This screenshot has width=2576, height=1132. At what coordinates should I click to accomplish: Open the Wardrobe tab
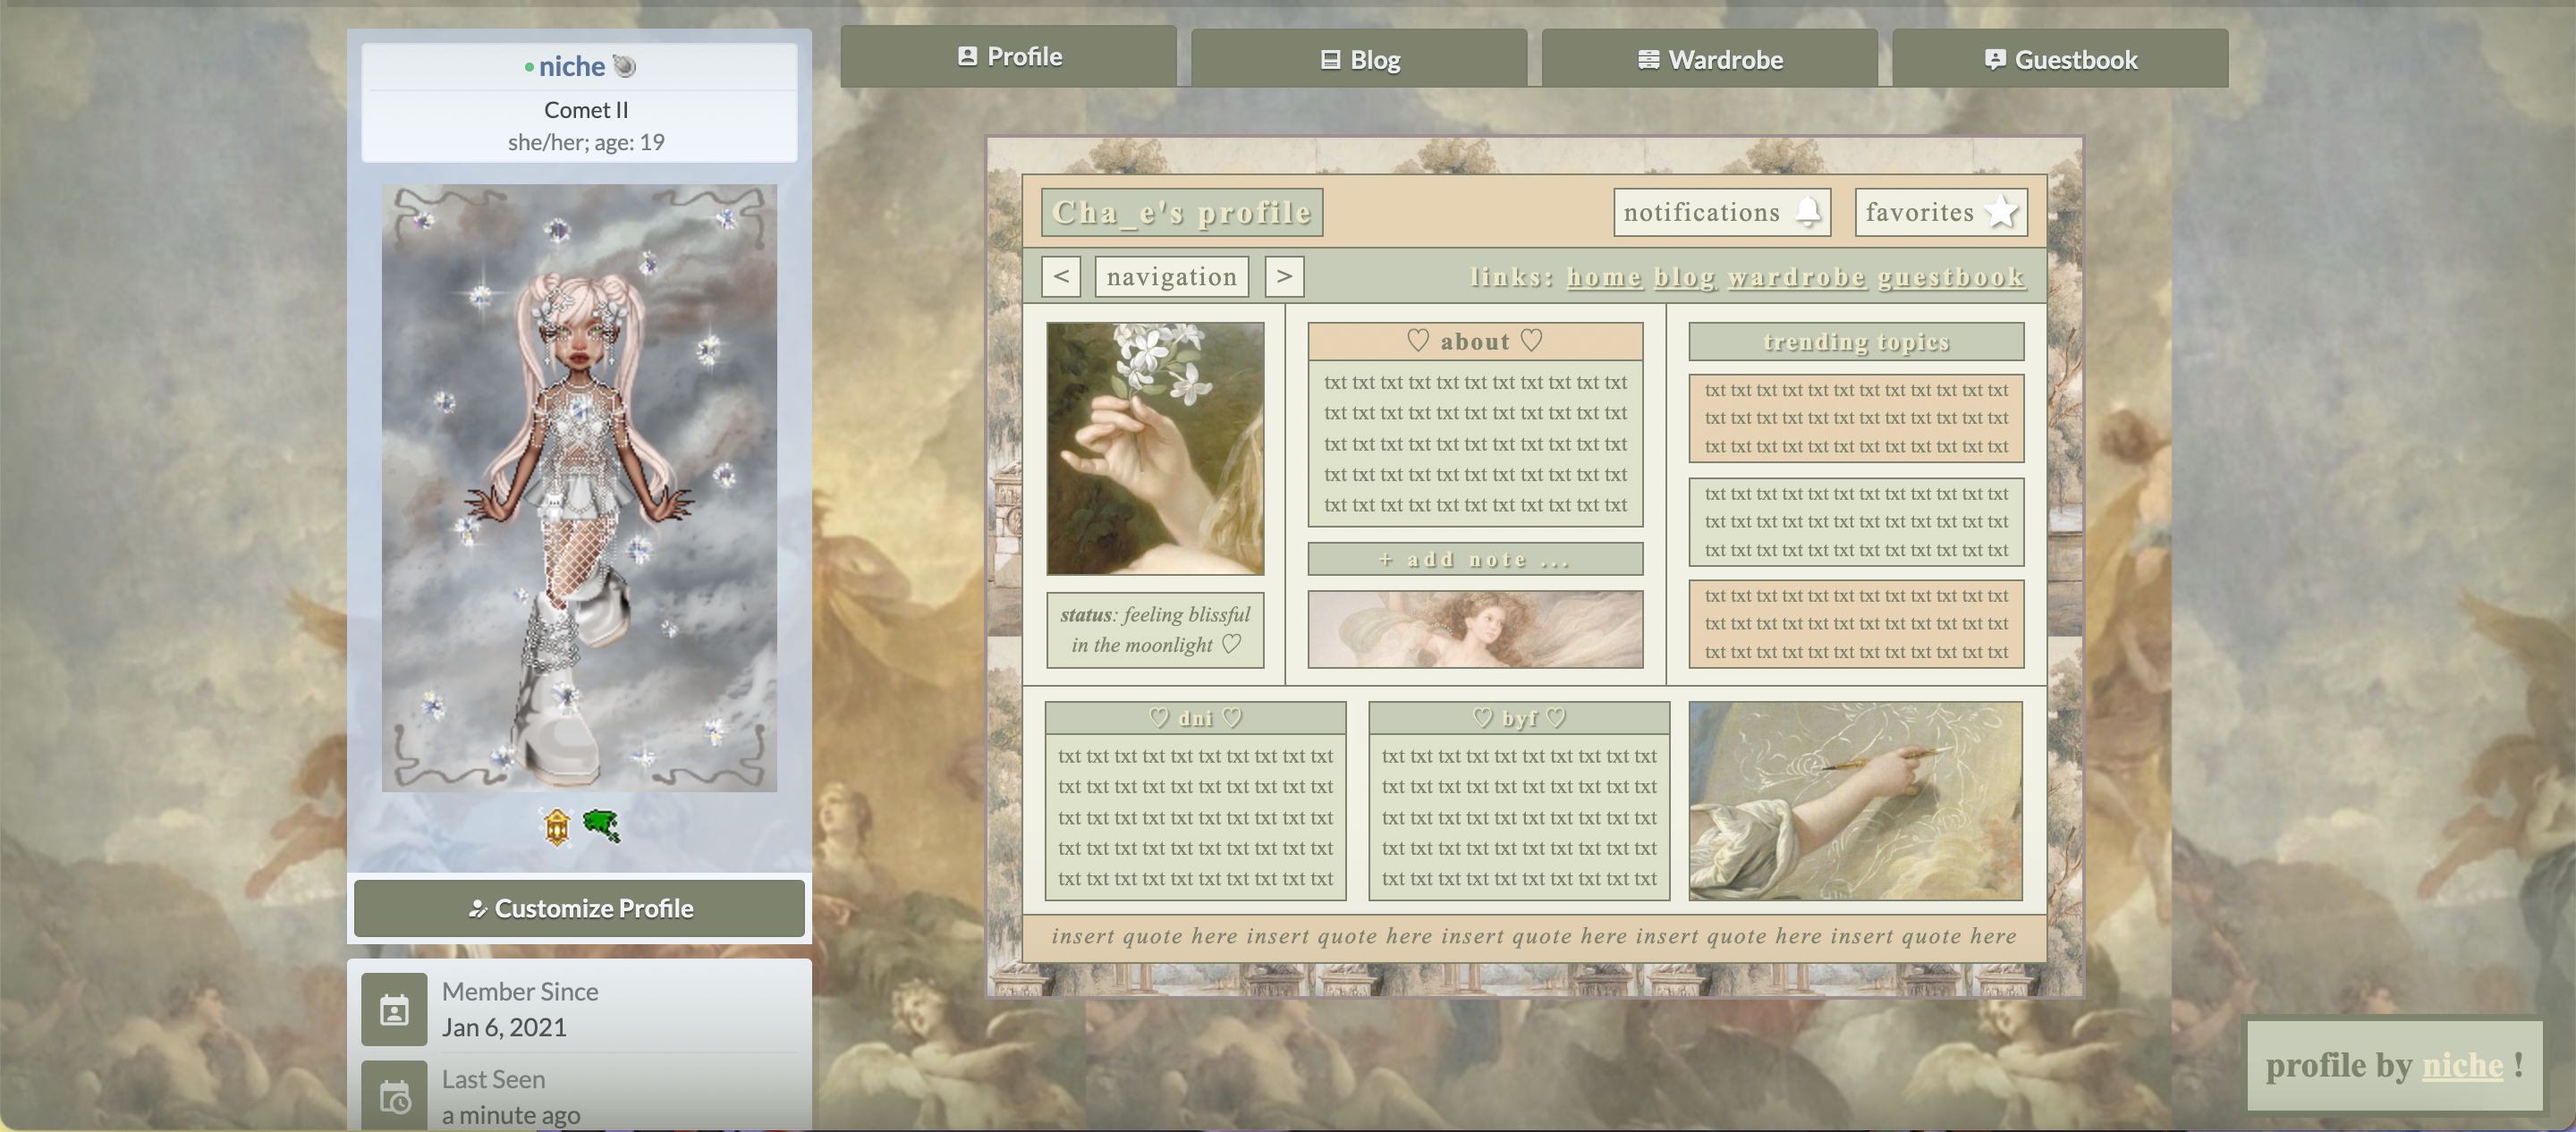[x=1709, y=59]
